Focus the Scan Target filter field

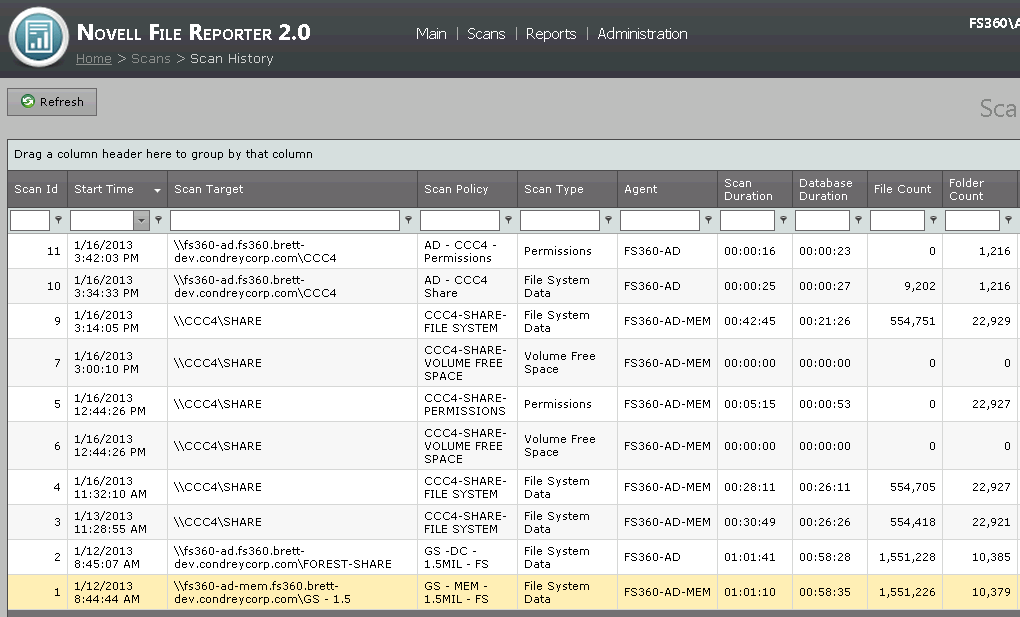[x=285, y=221]
